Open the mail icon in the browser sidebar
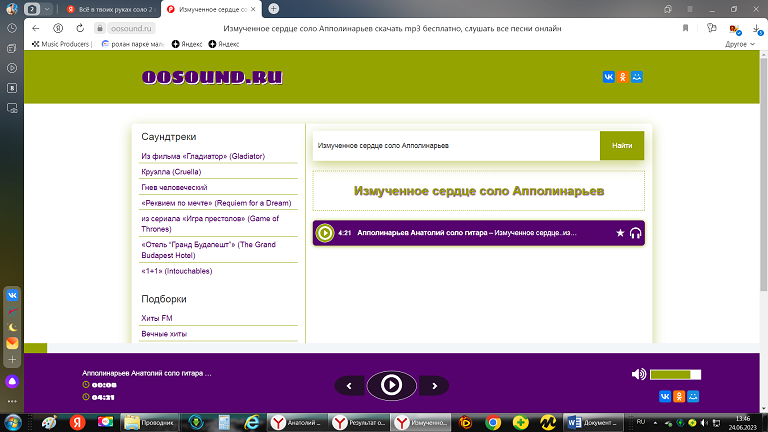768x432 pixels. tap(12, 343)
